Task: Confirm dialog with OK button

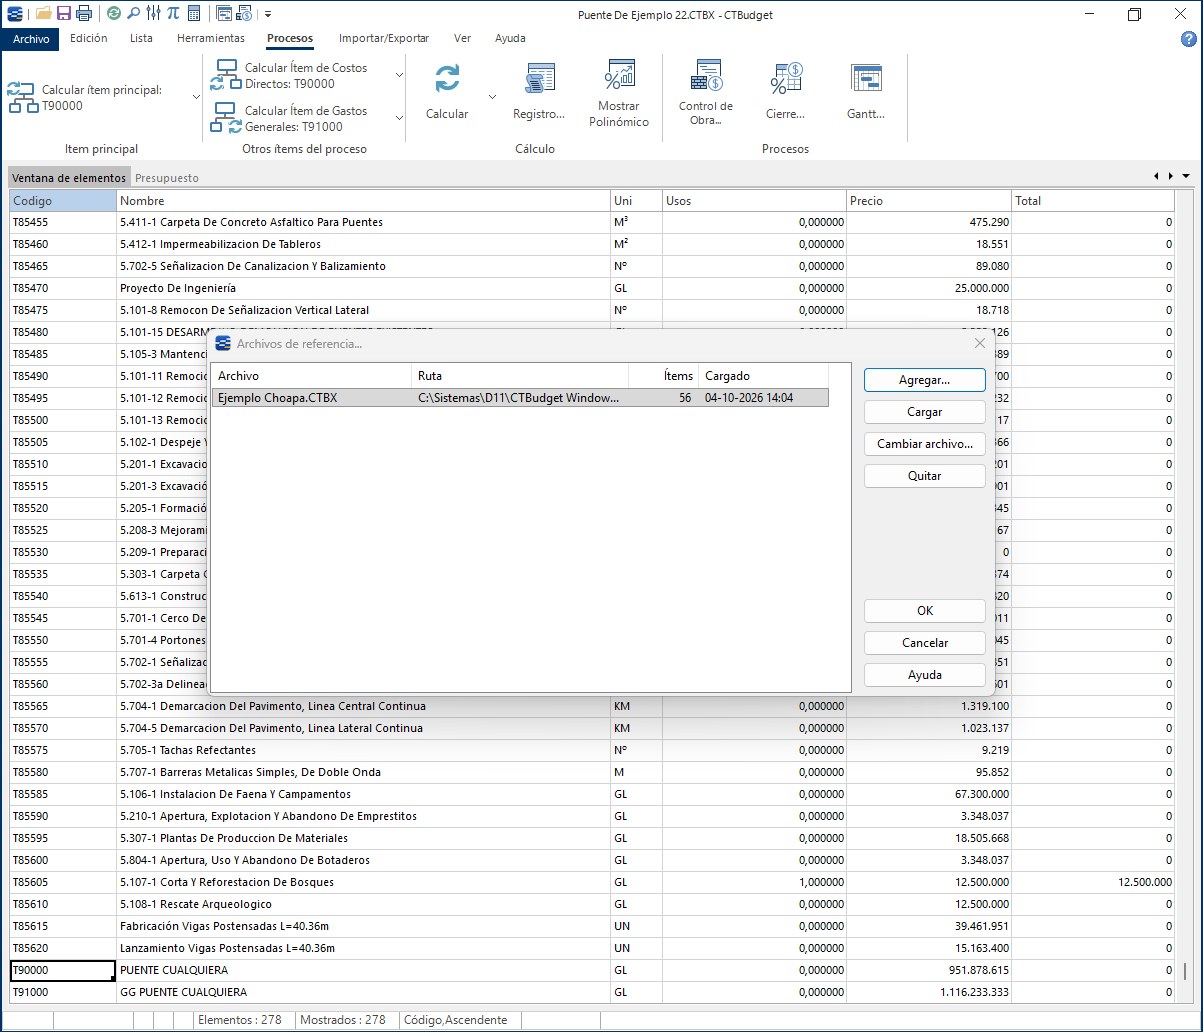Action: click(925, 611)
